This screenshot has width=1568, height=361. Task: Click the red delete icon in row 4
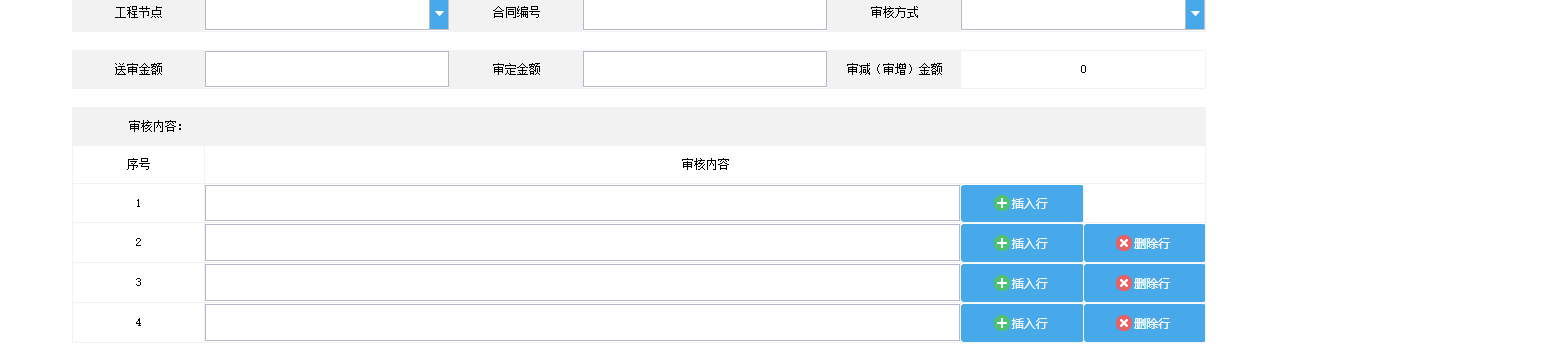(x=1124, y=323)
